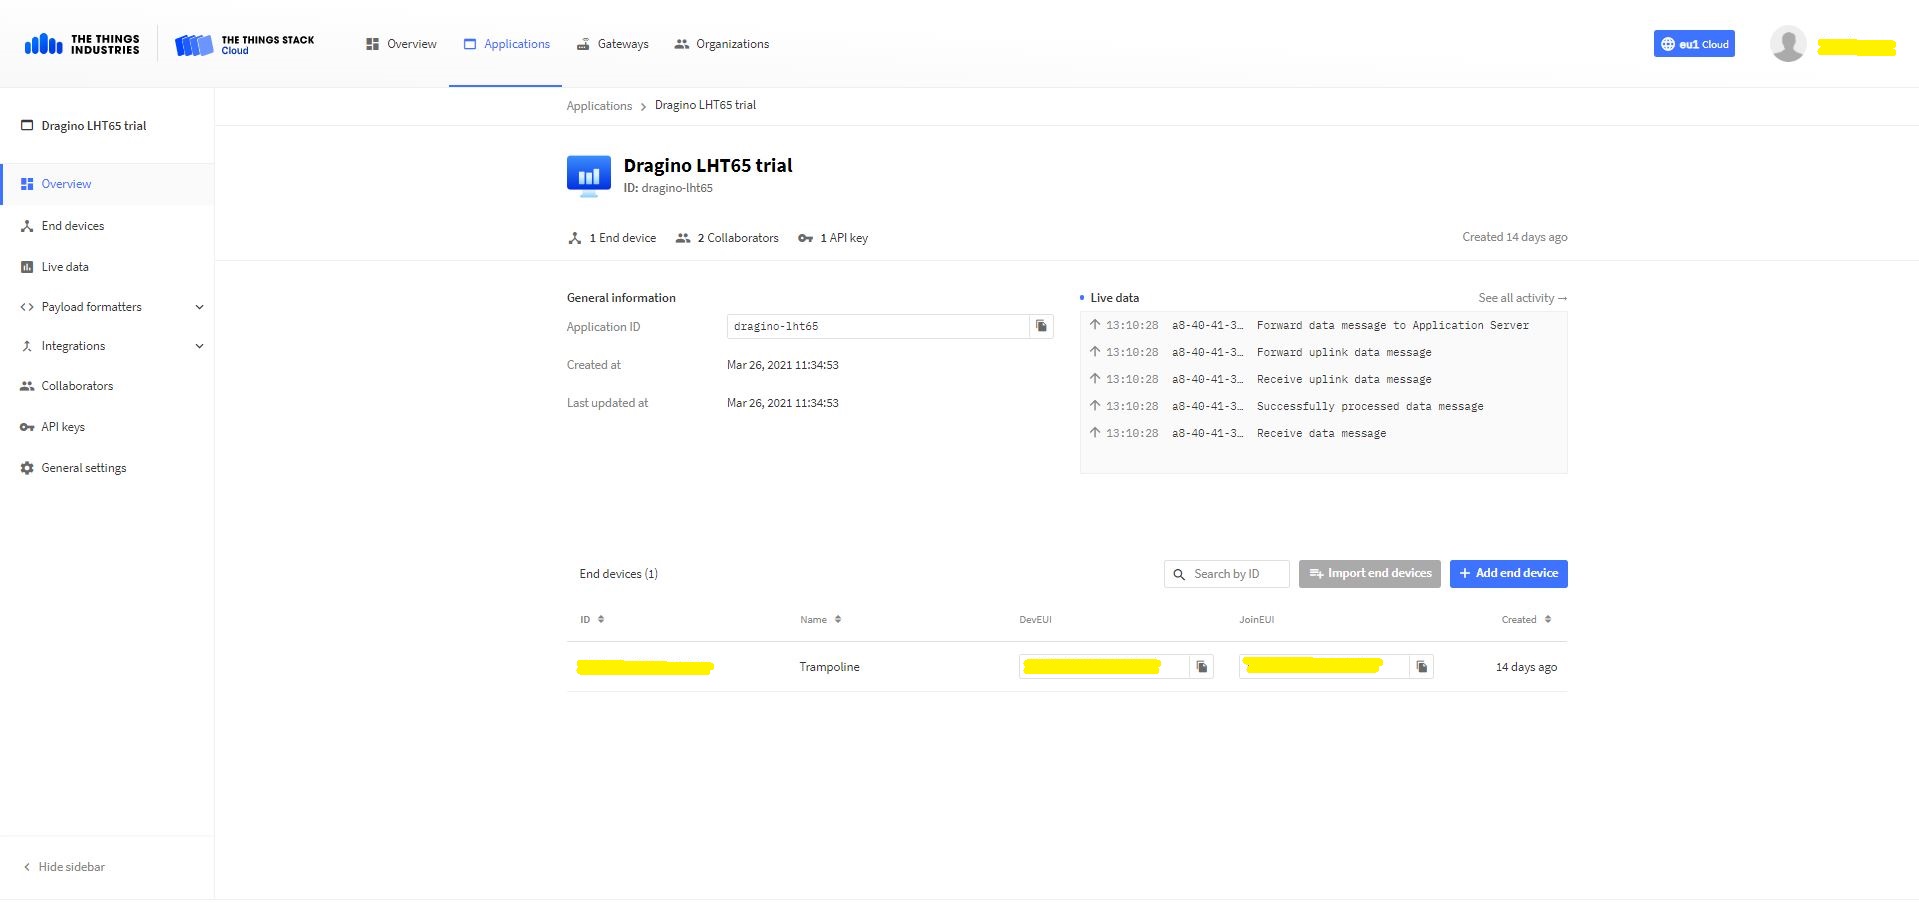Open the Organizations tab
The width and height of the screenshot is (1919, 903).
[x=721, y=44]
